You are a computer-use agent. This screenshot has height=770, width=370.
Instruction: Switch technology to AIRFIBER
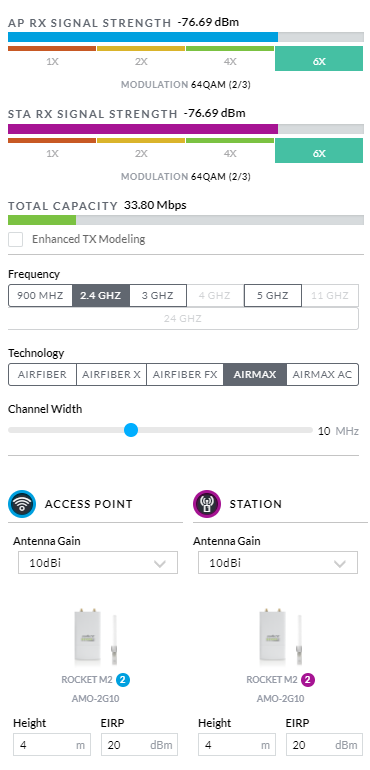[42, 375]
